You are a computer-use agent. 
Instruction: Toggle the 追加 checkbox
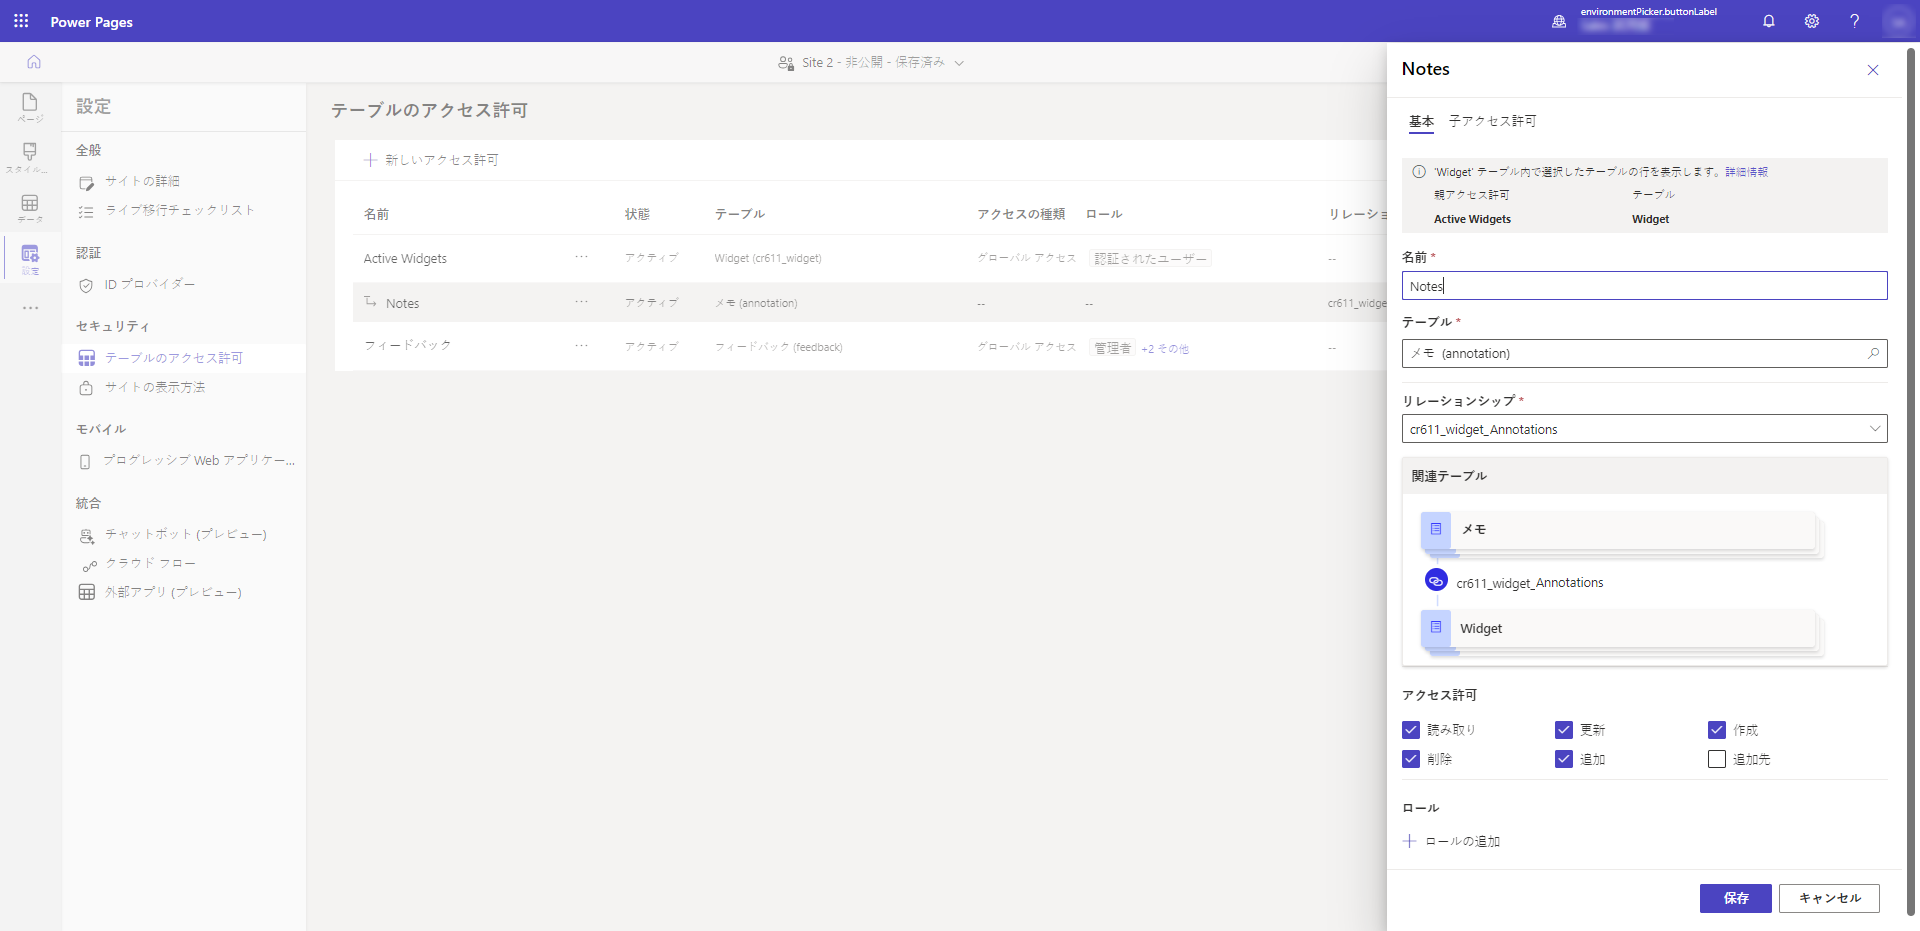click(1564, 759)
